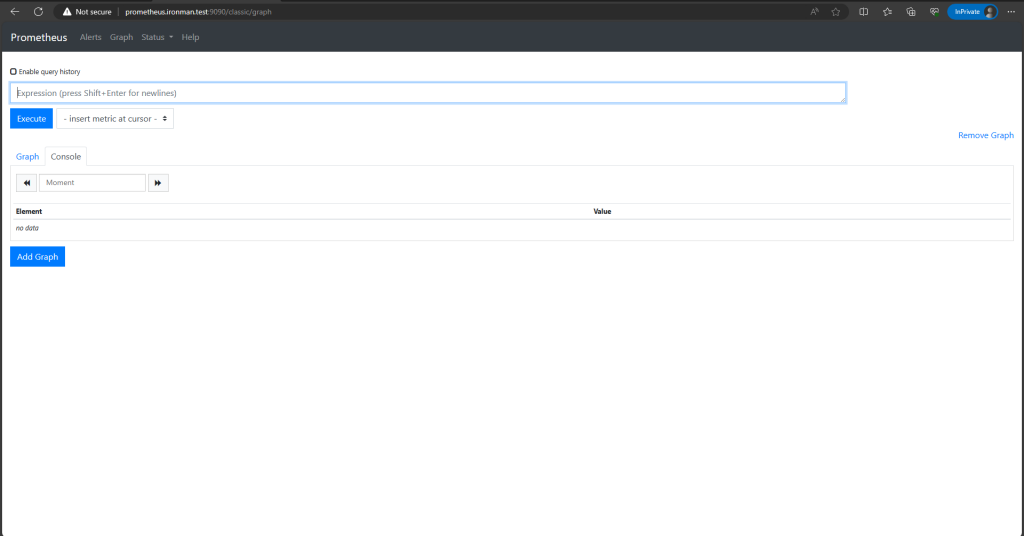The width and height of the screenshot is (1024, 536).
Task: Enable query history checkbox
Action: tap(13, 72)
